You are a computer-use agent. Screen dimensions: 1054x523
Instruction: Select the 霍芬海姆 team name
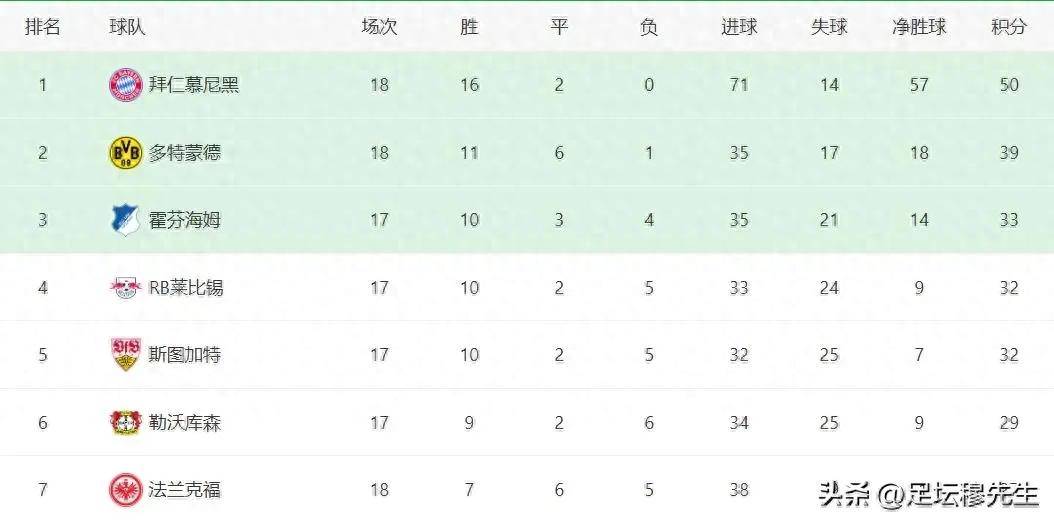(x=185, y=220)
